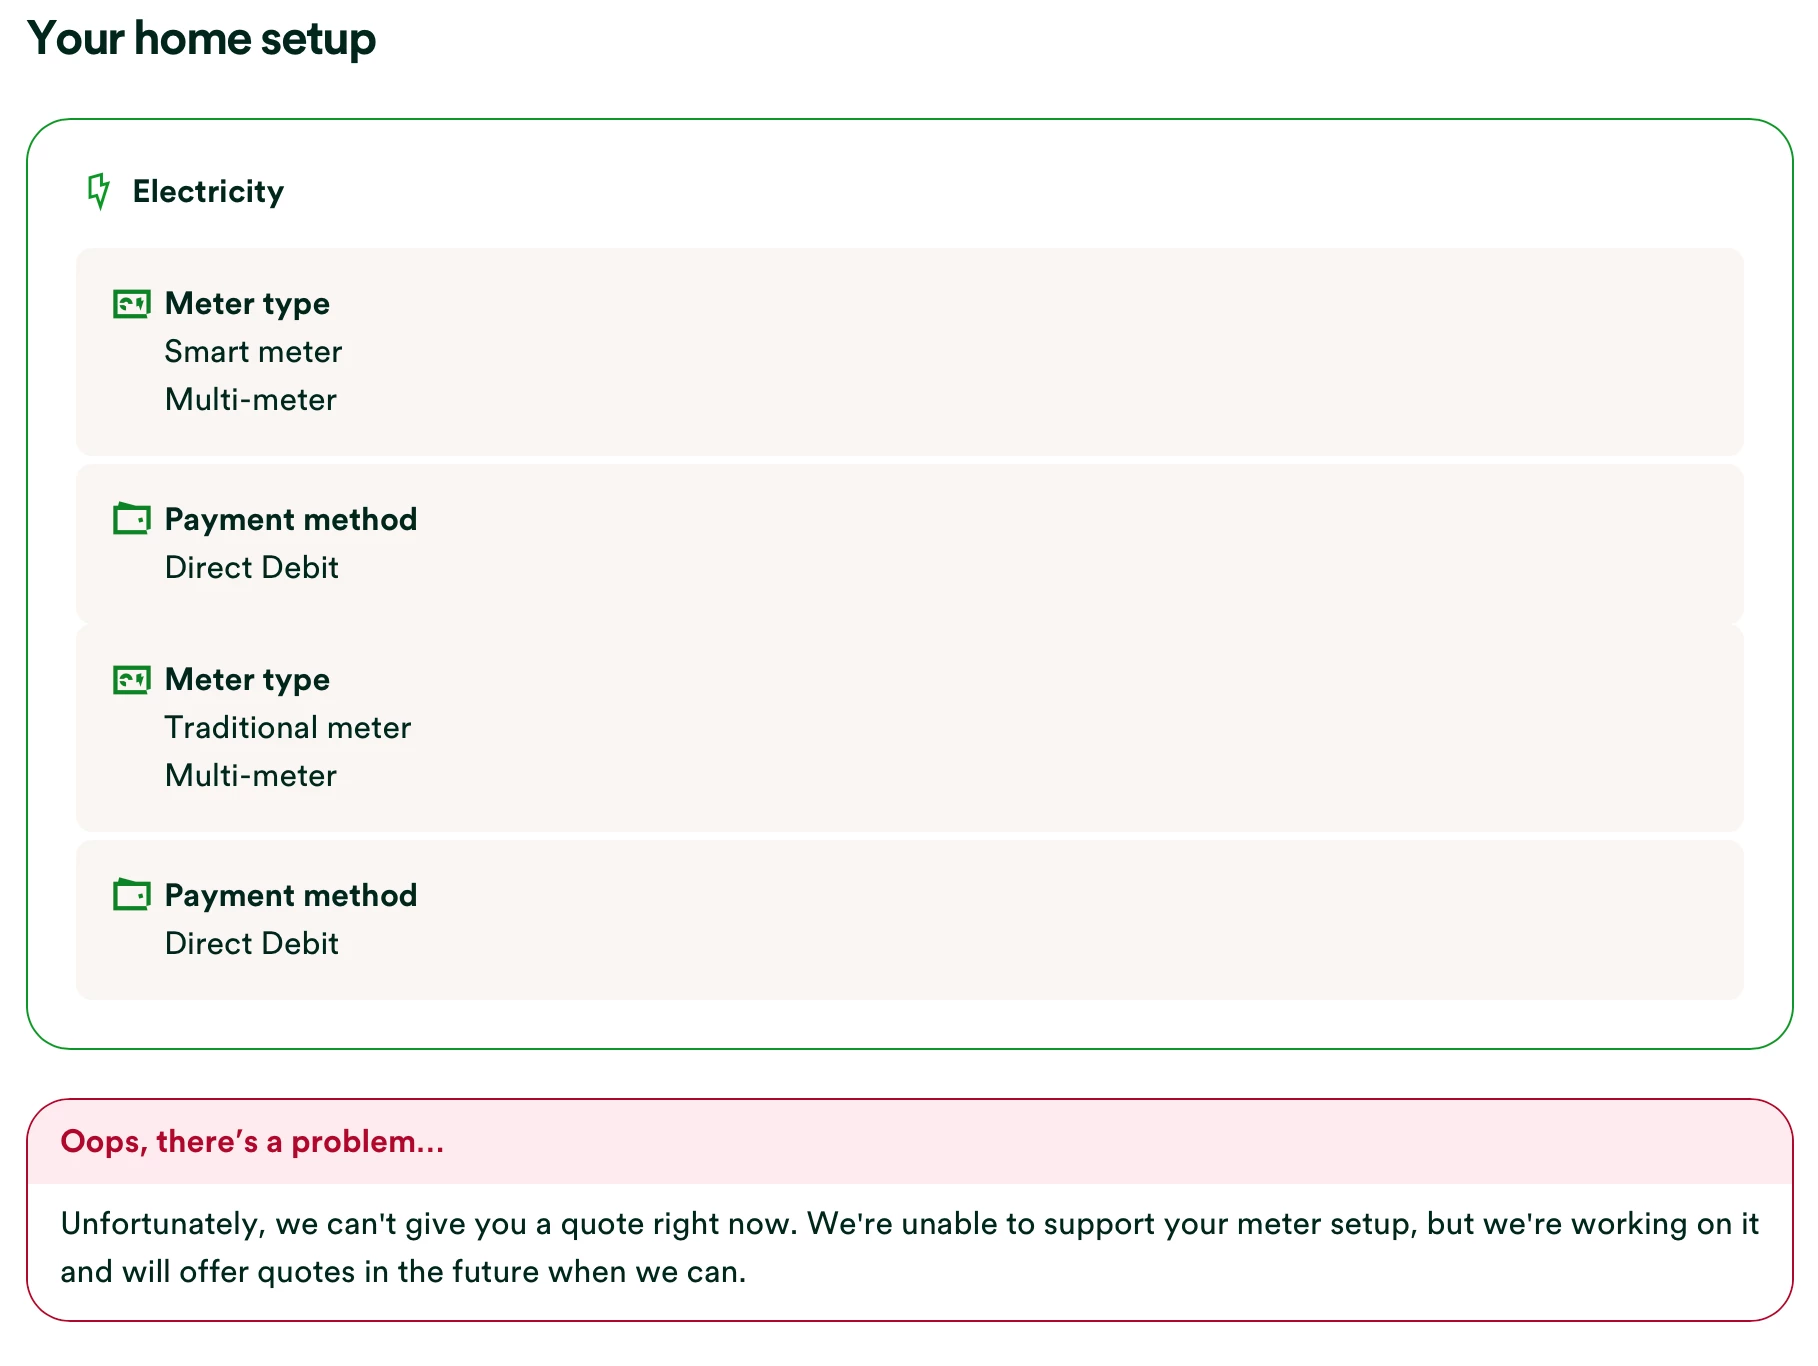Click the Meter type label above Traditional meter
This screenshot has width=1818, height=1366.
pyautogui.click(x=247, y=680)
